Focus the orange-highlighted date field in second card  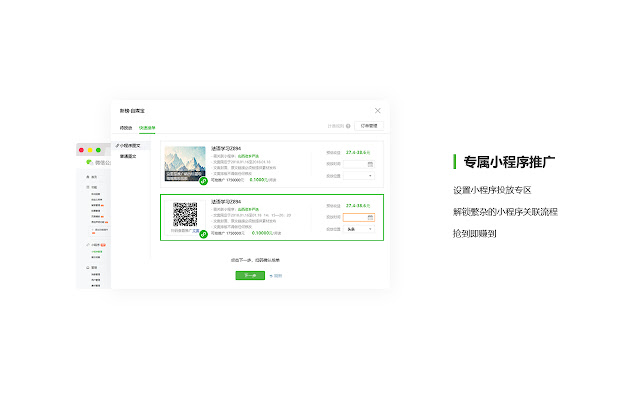click(358, 218)
